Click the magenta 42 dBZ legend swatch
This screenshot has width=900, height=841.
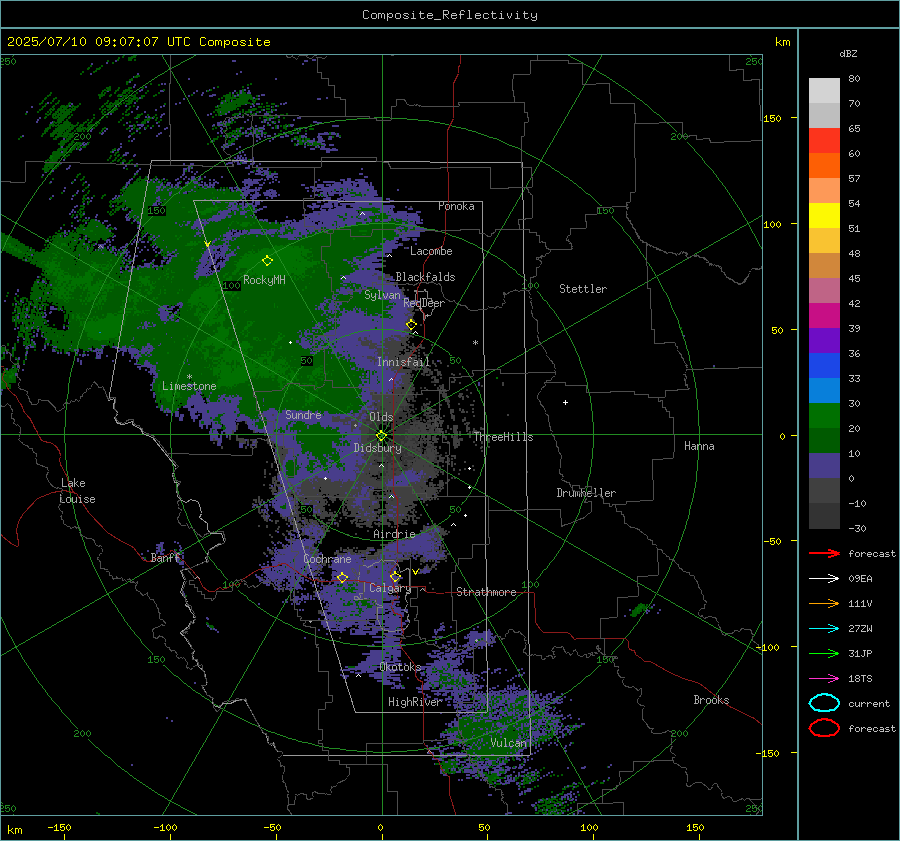(x=824, y=315)
